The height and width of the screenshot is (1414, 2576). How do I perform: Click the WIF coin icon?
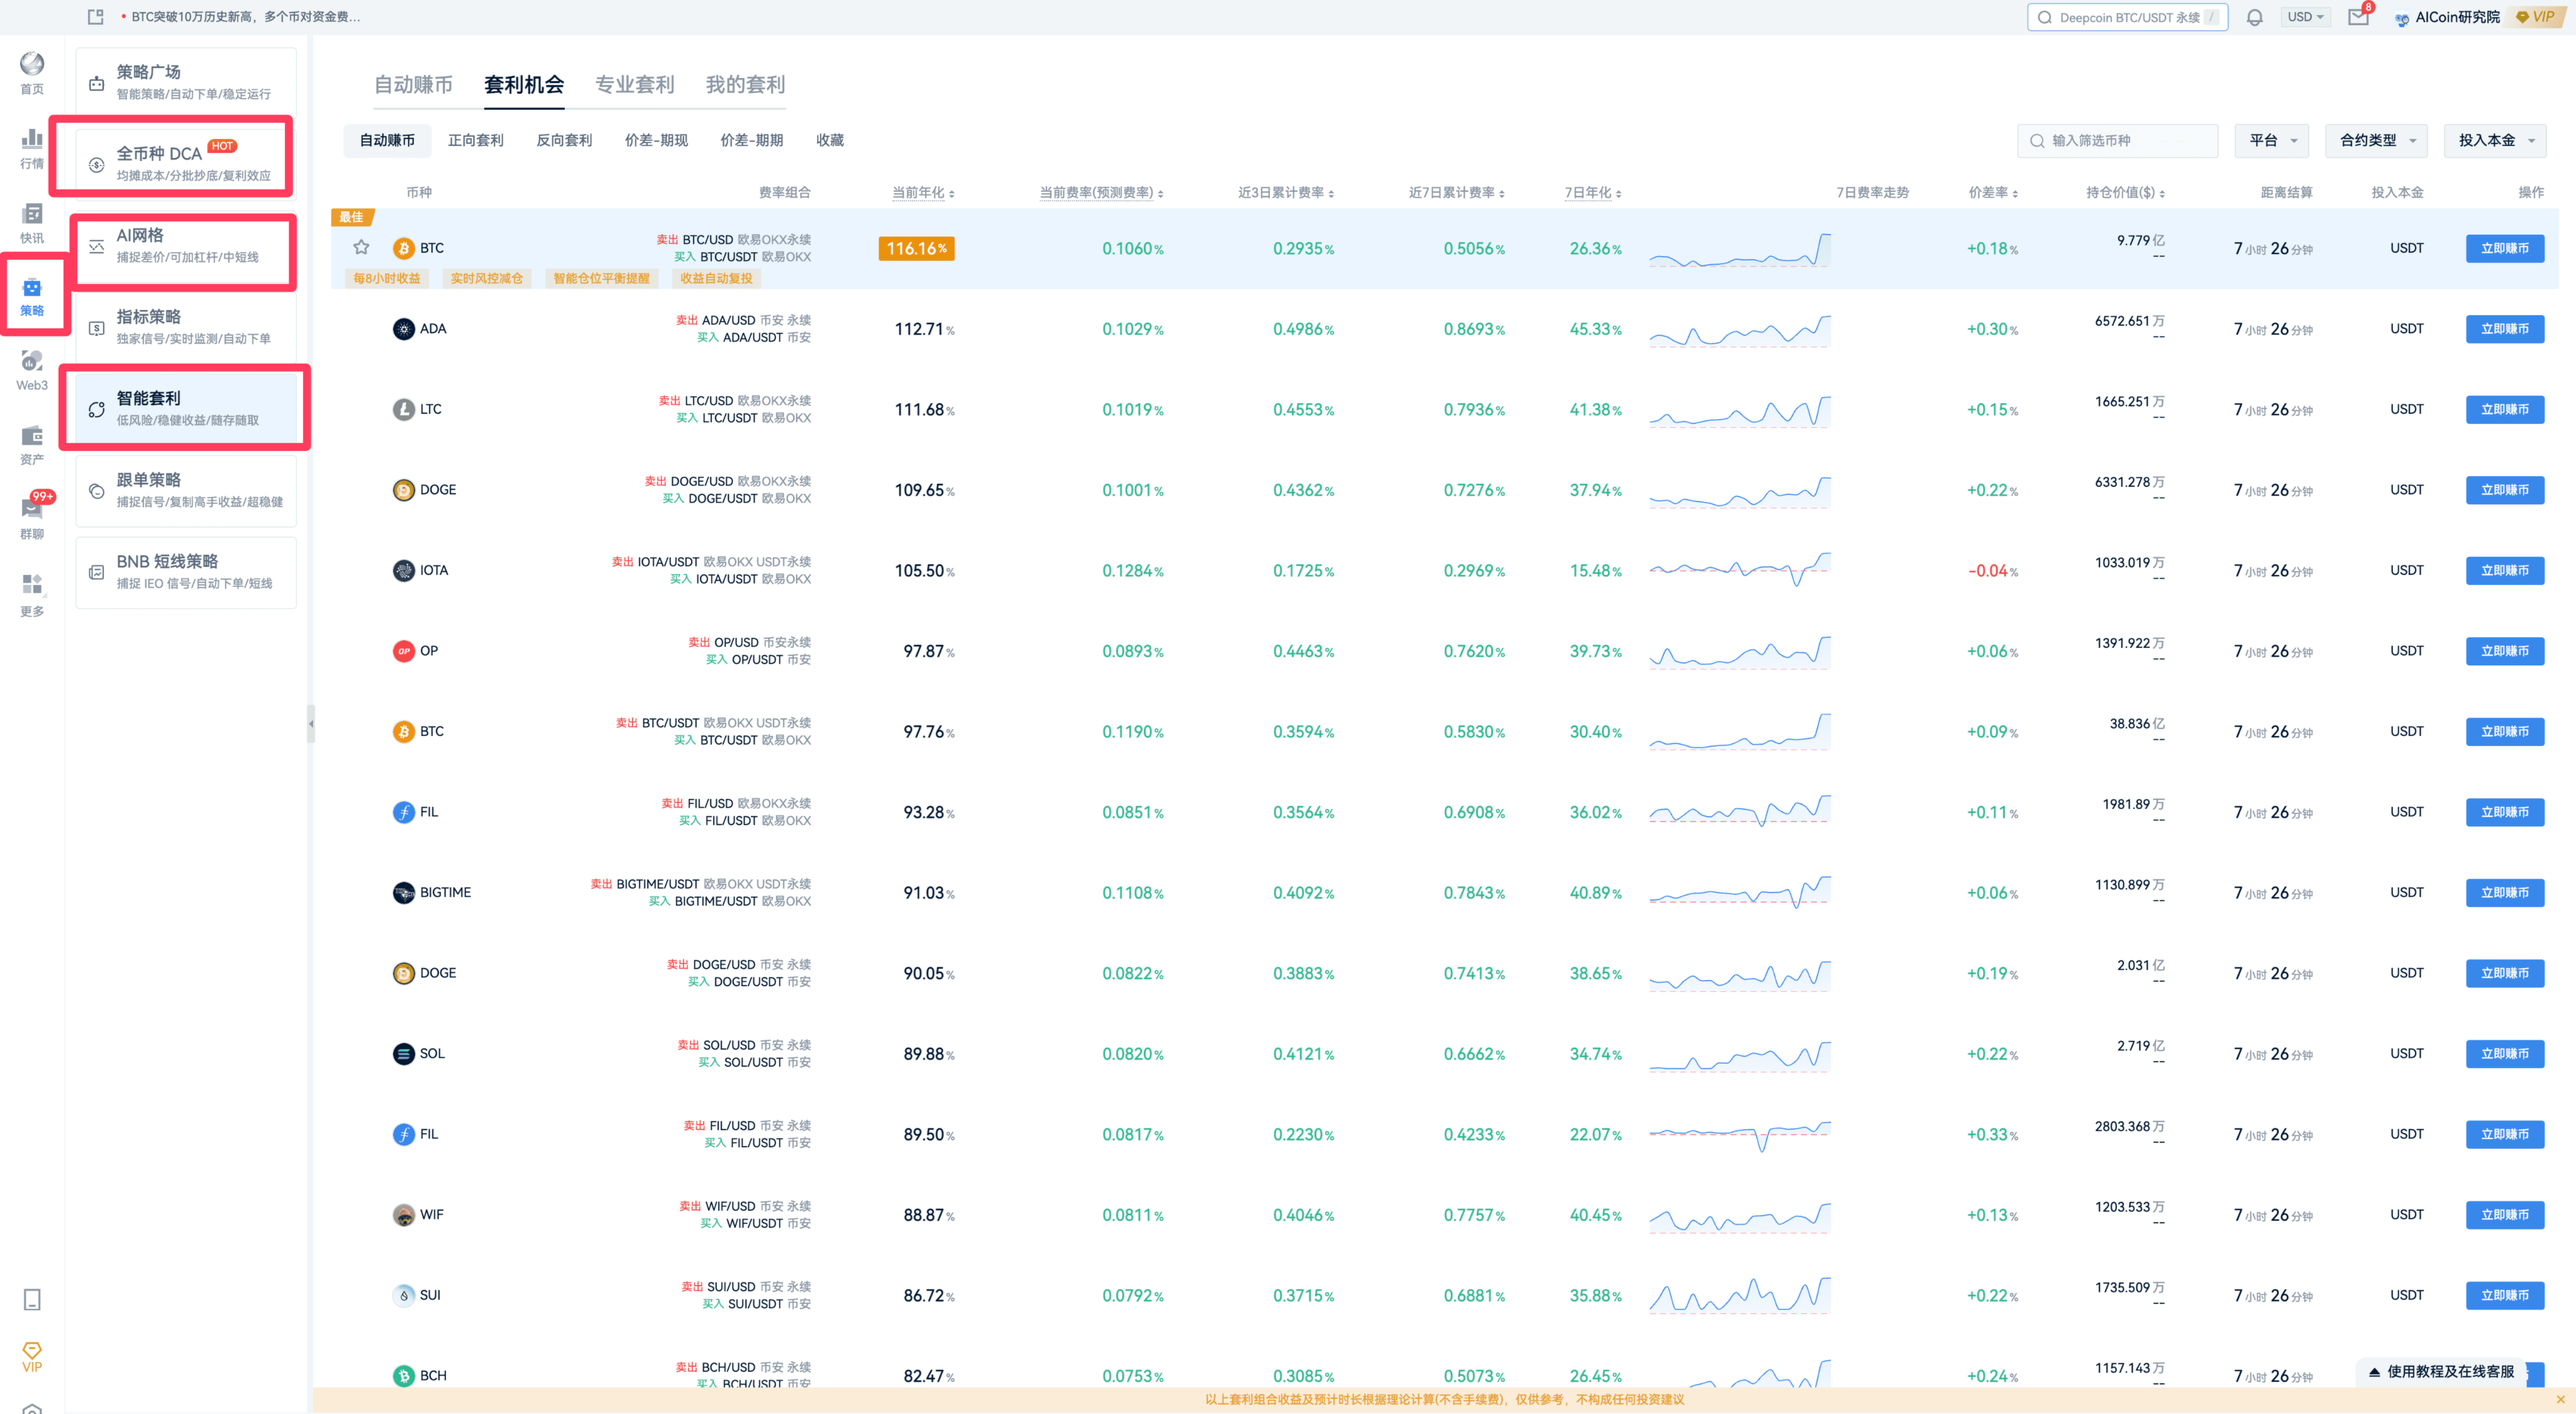[x=403, y=1214]
